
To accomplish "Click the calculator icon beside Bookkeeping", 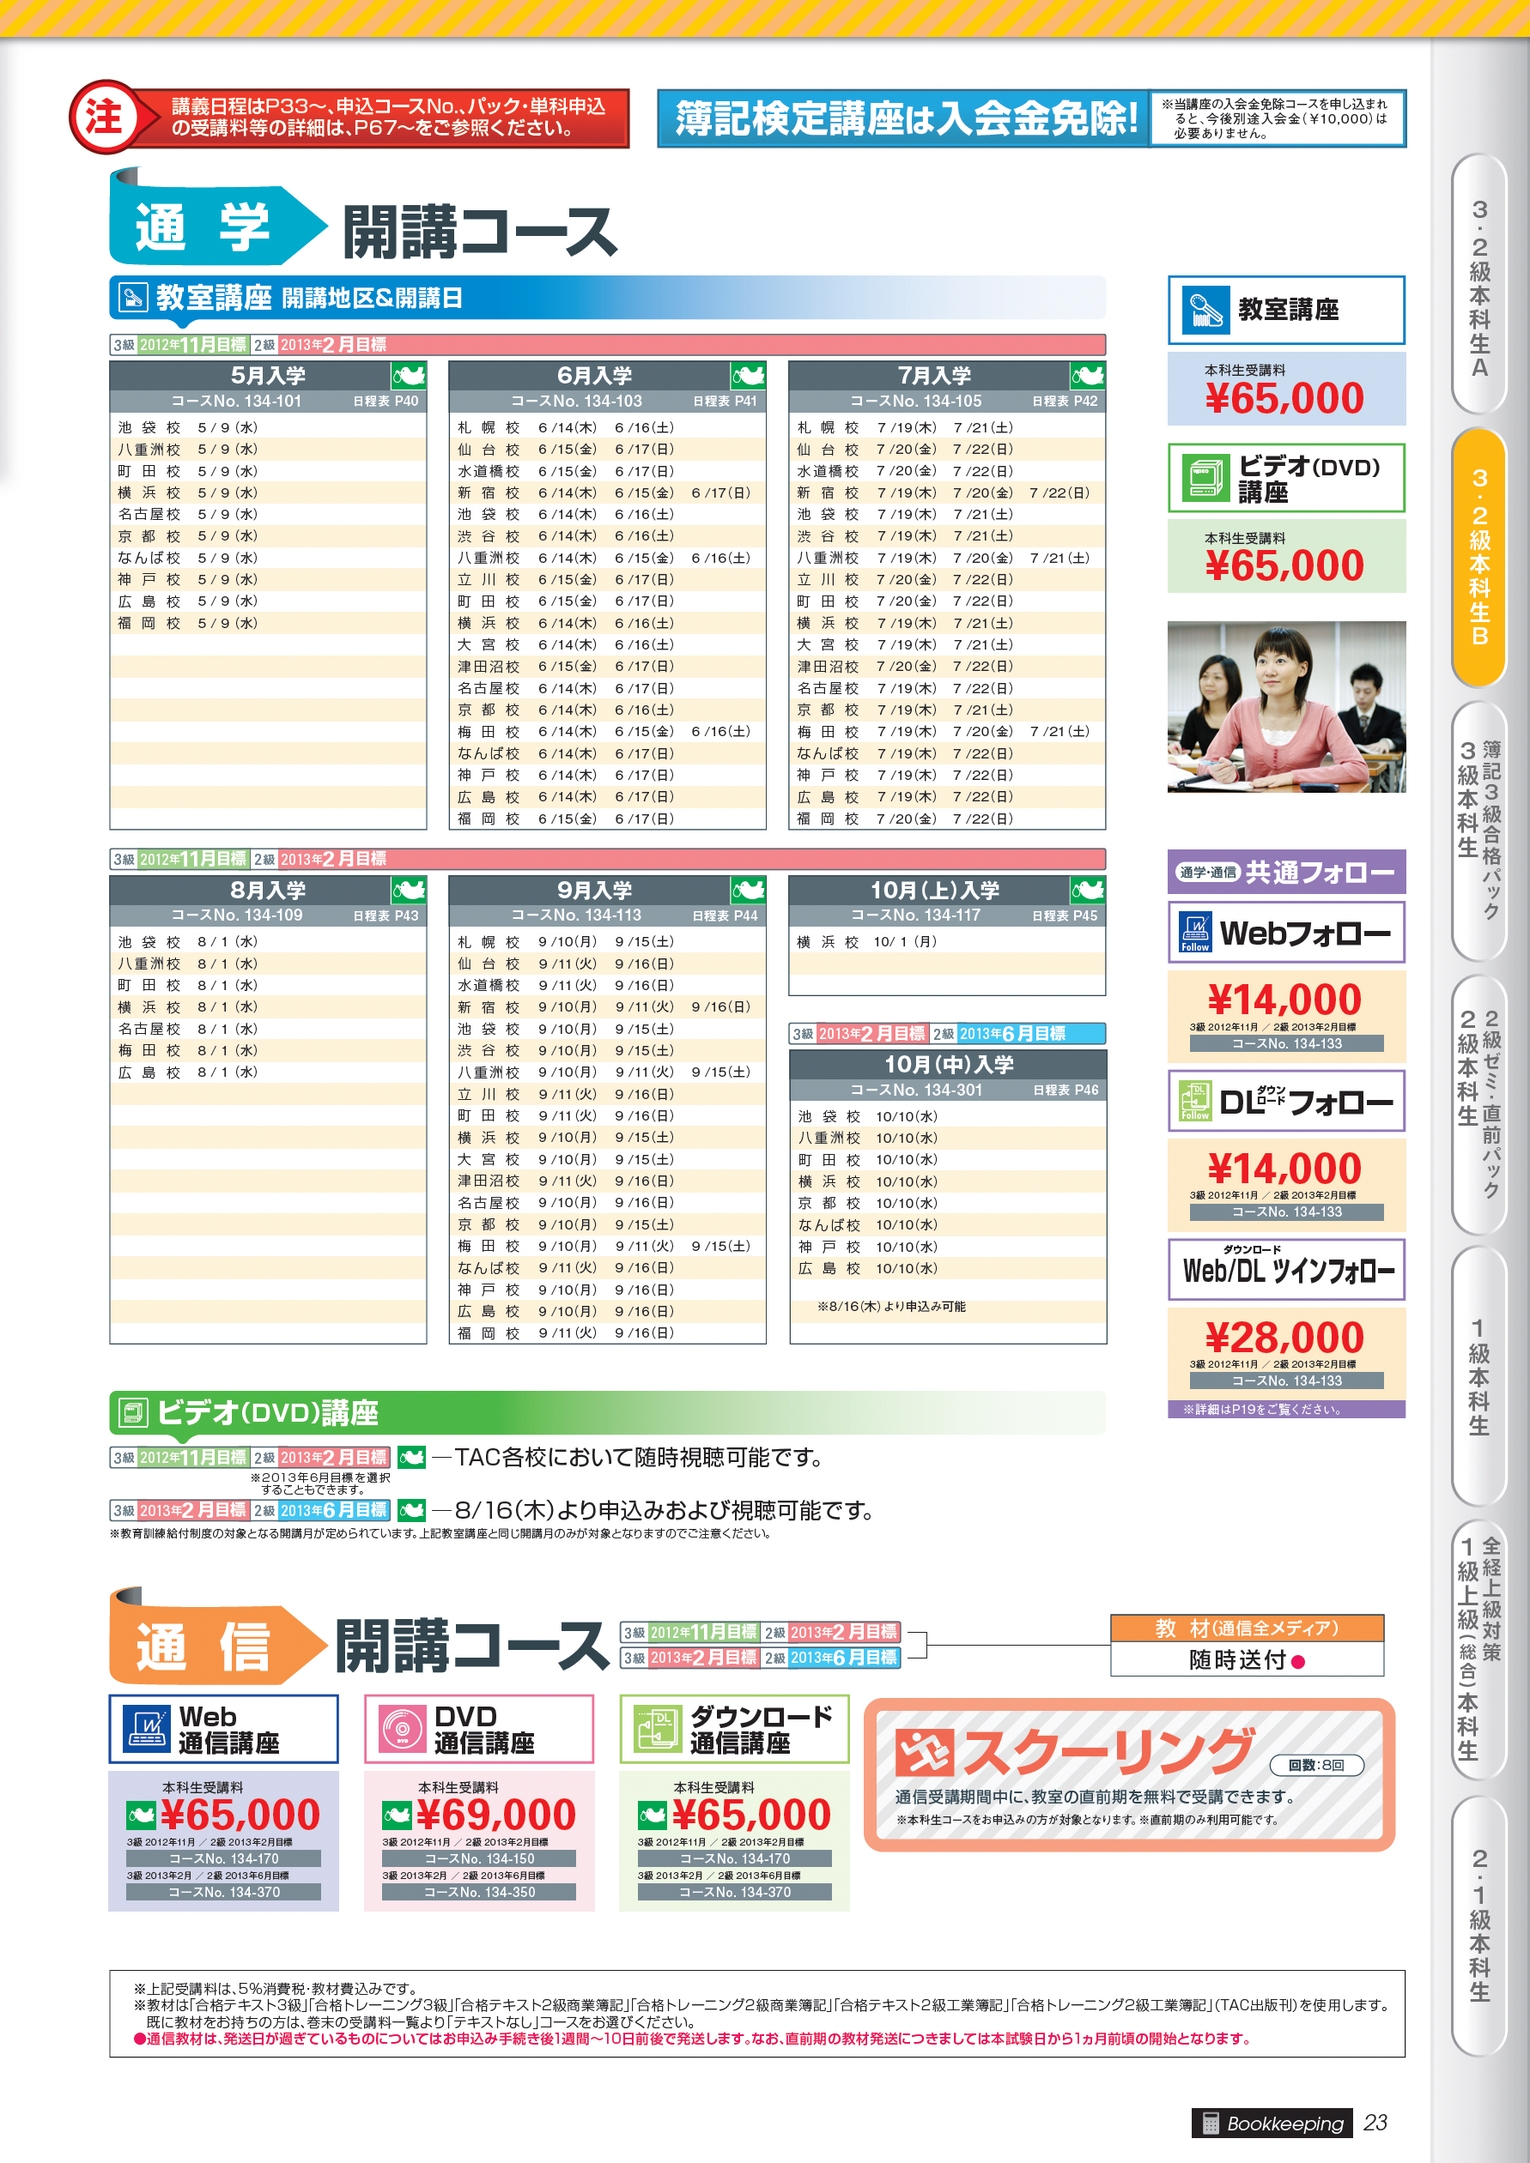I will pos(1210,2122).
